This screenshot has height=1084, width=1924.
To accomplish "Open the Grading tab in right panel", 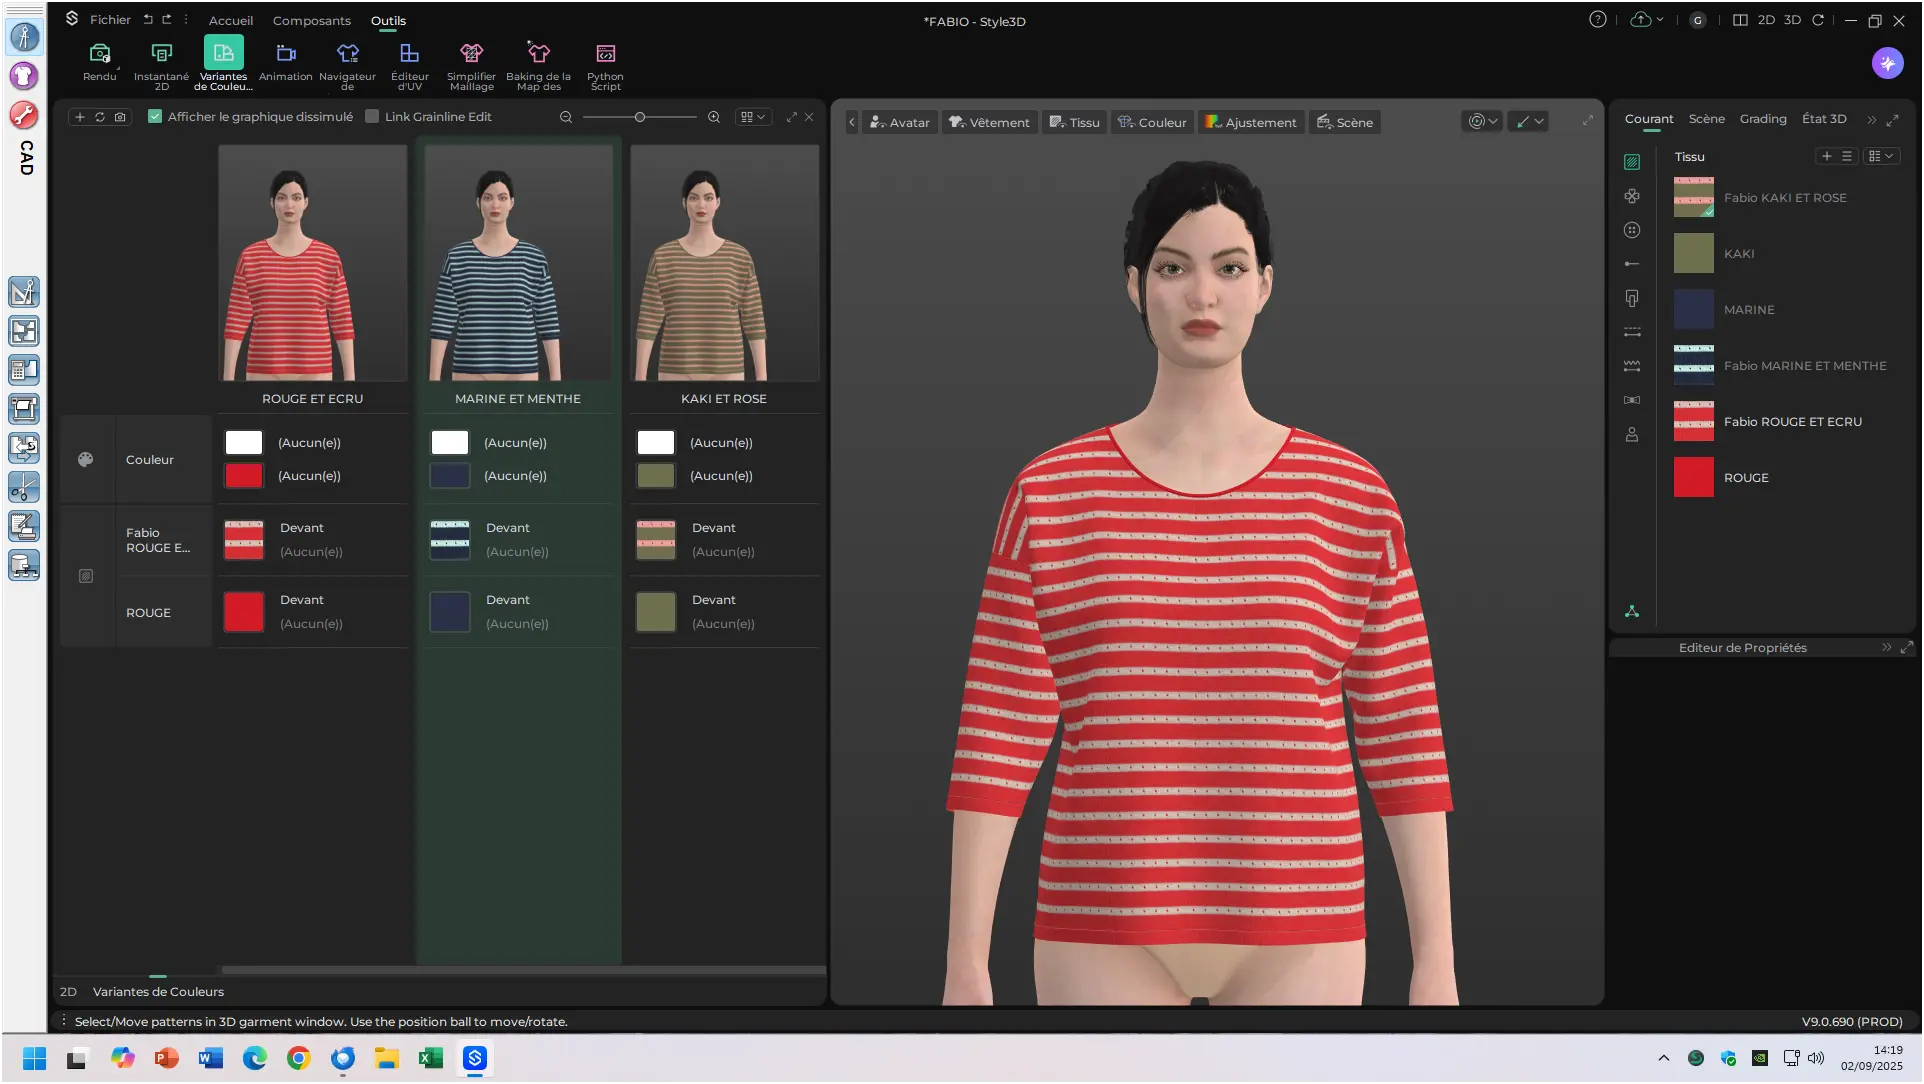I will coord(1762,119).
